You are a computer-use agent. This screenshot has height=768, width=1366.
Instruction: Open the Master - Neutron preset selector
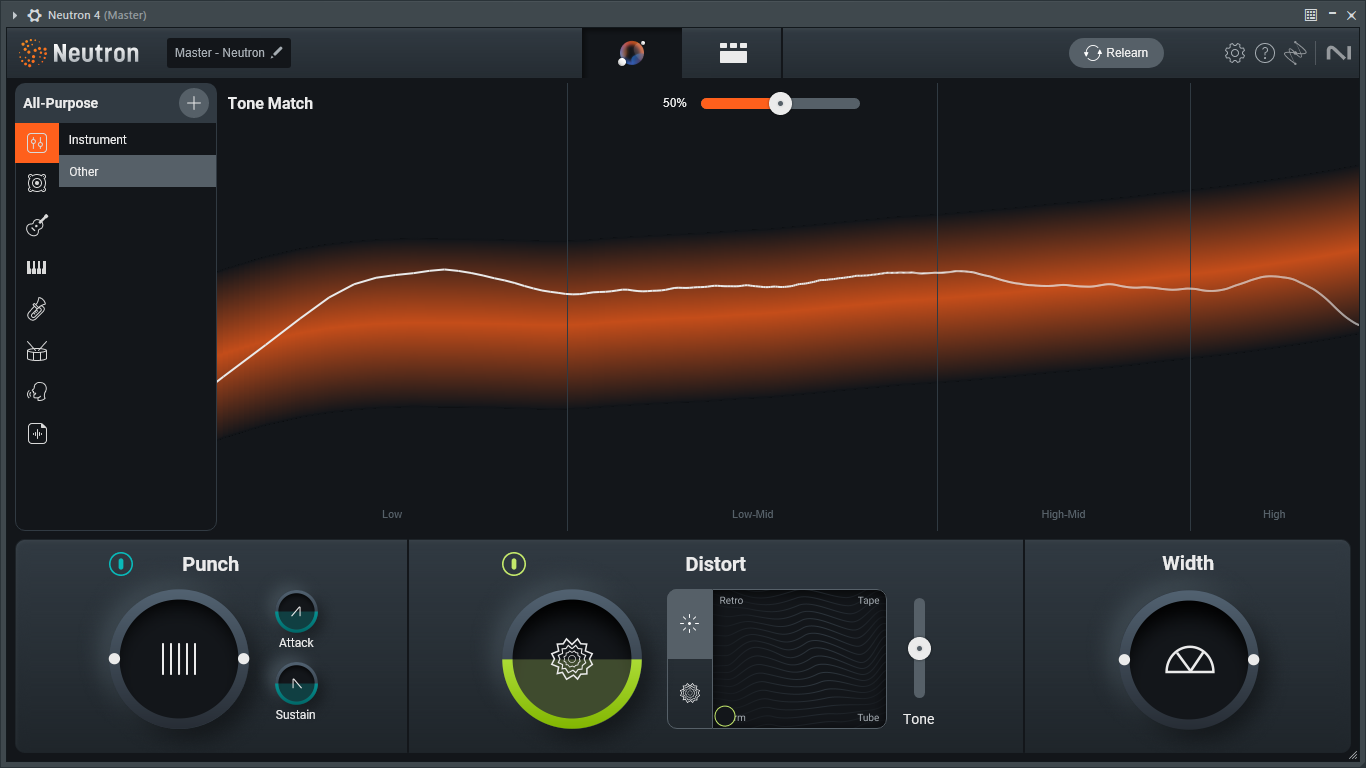(228, 52)
